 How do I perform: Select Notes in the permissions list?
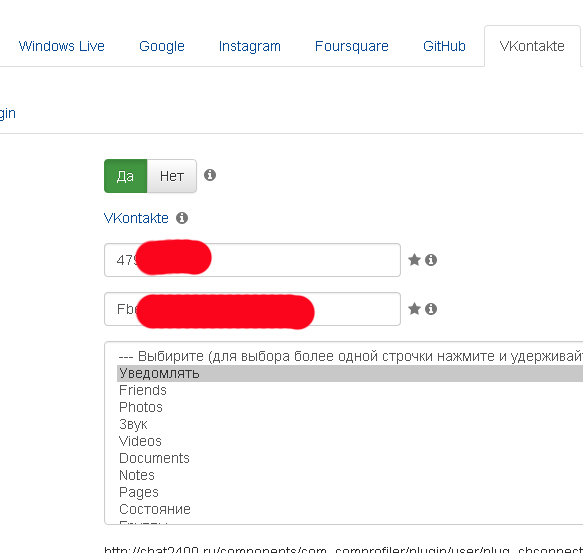[x=350, y=475]
